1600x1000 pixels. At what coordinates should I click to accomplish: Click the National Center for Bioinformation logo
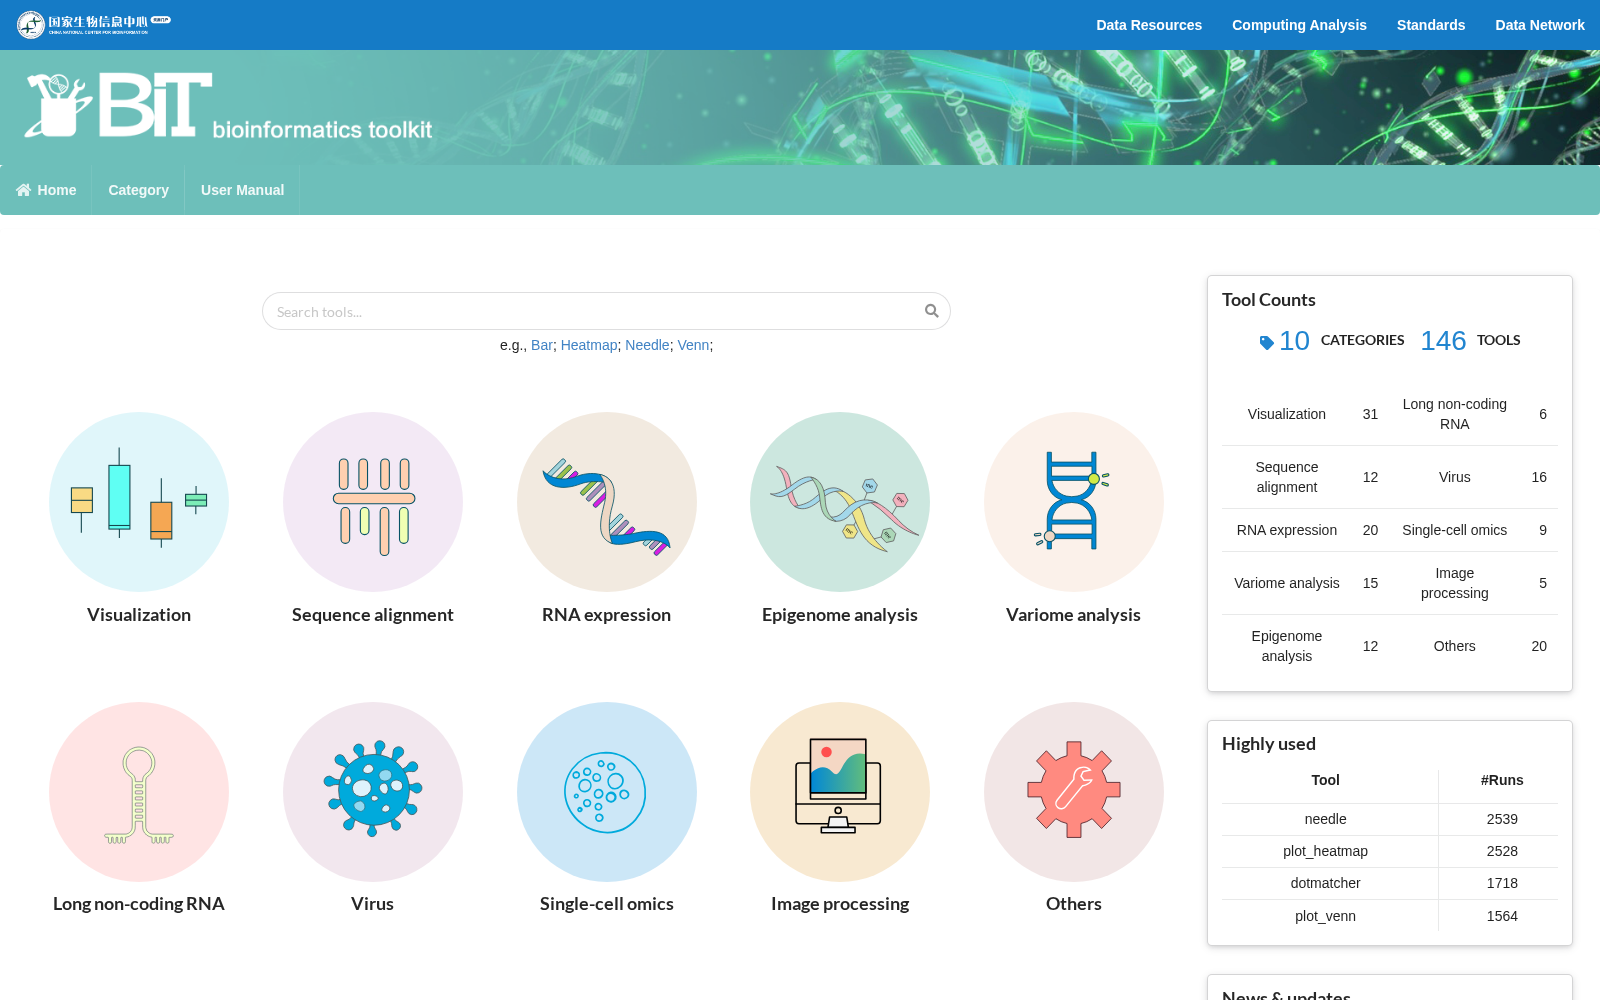point(94,24)
